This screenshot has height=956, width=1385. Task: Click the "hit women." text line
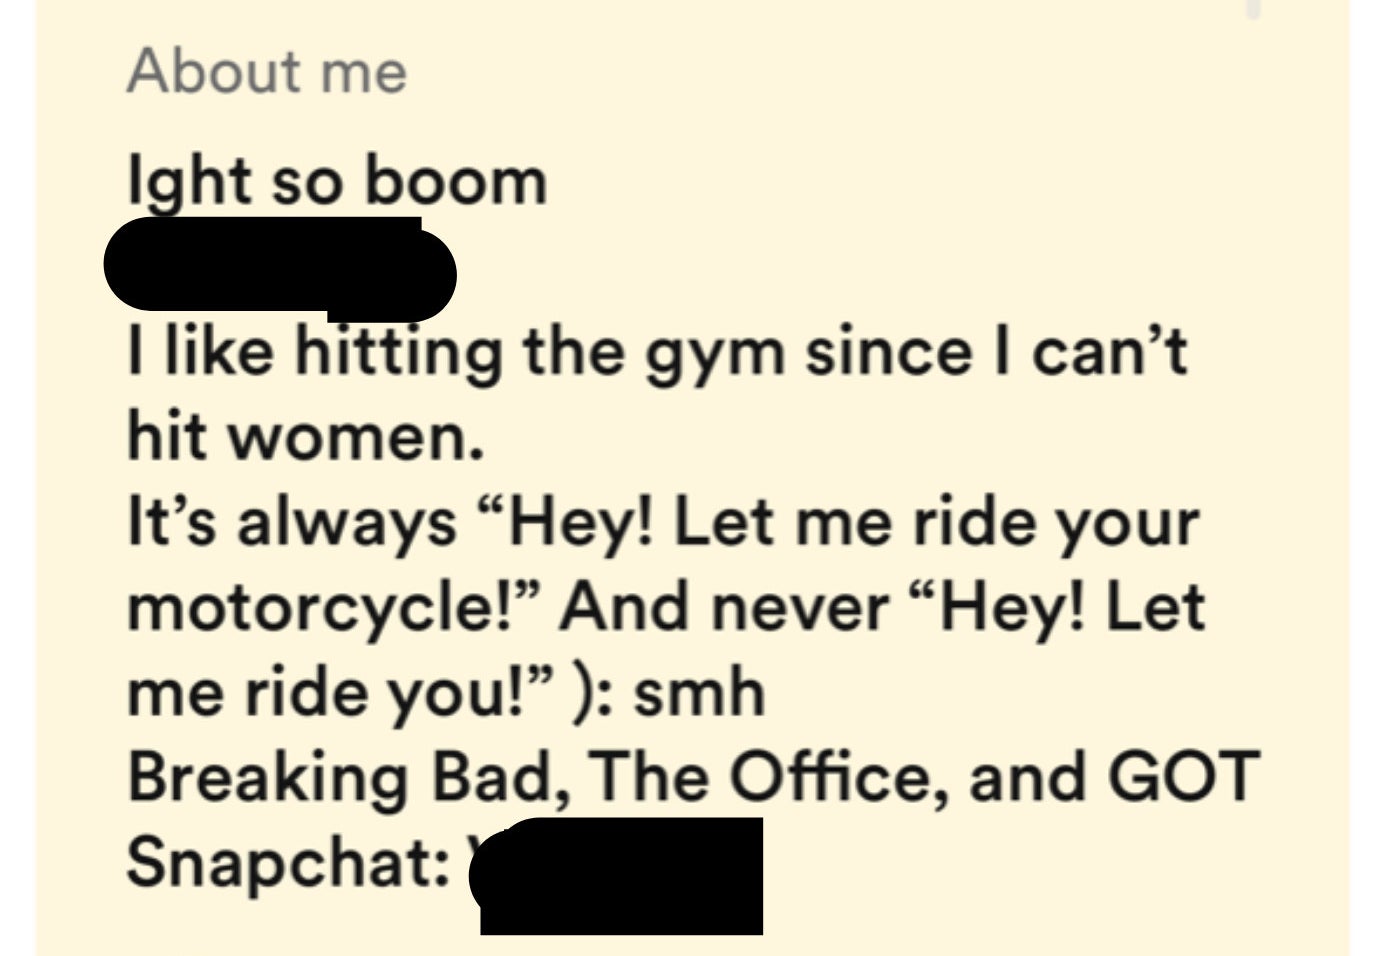[305, 437]
